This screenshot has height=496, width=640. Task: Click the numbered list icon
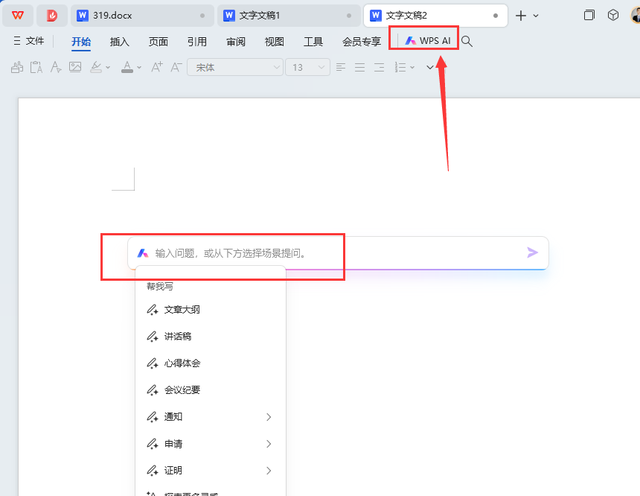[400, 67]
